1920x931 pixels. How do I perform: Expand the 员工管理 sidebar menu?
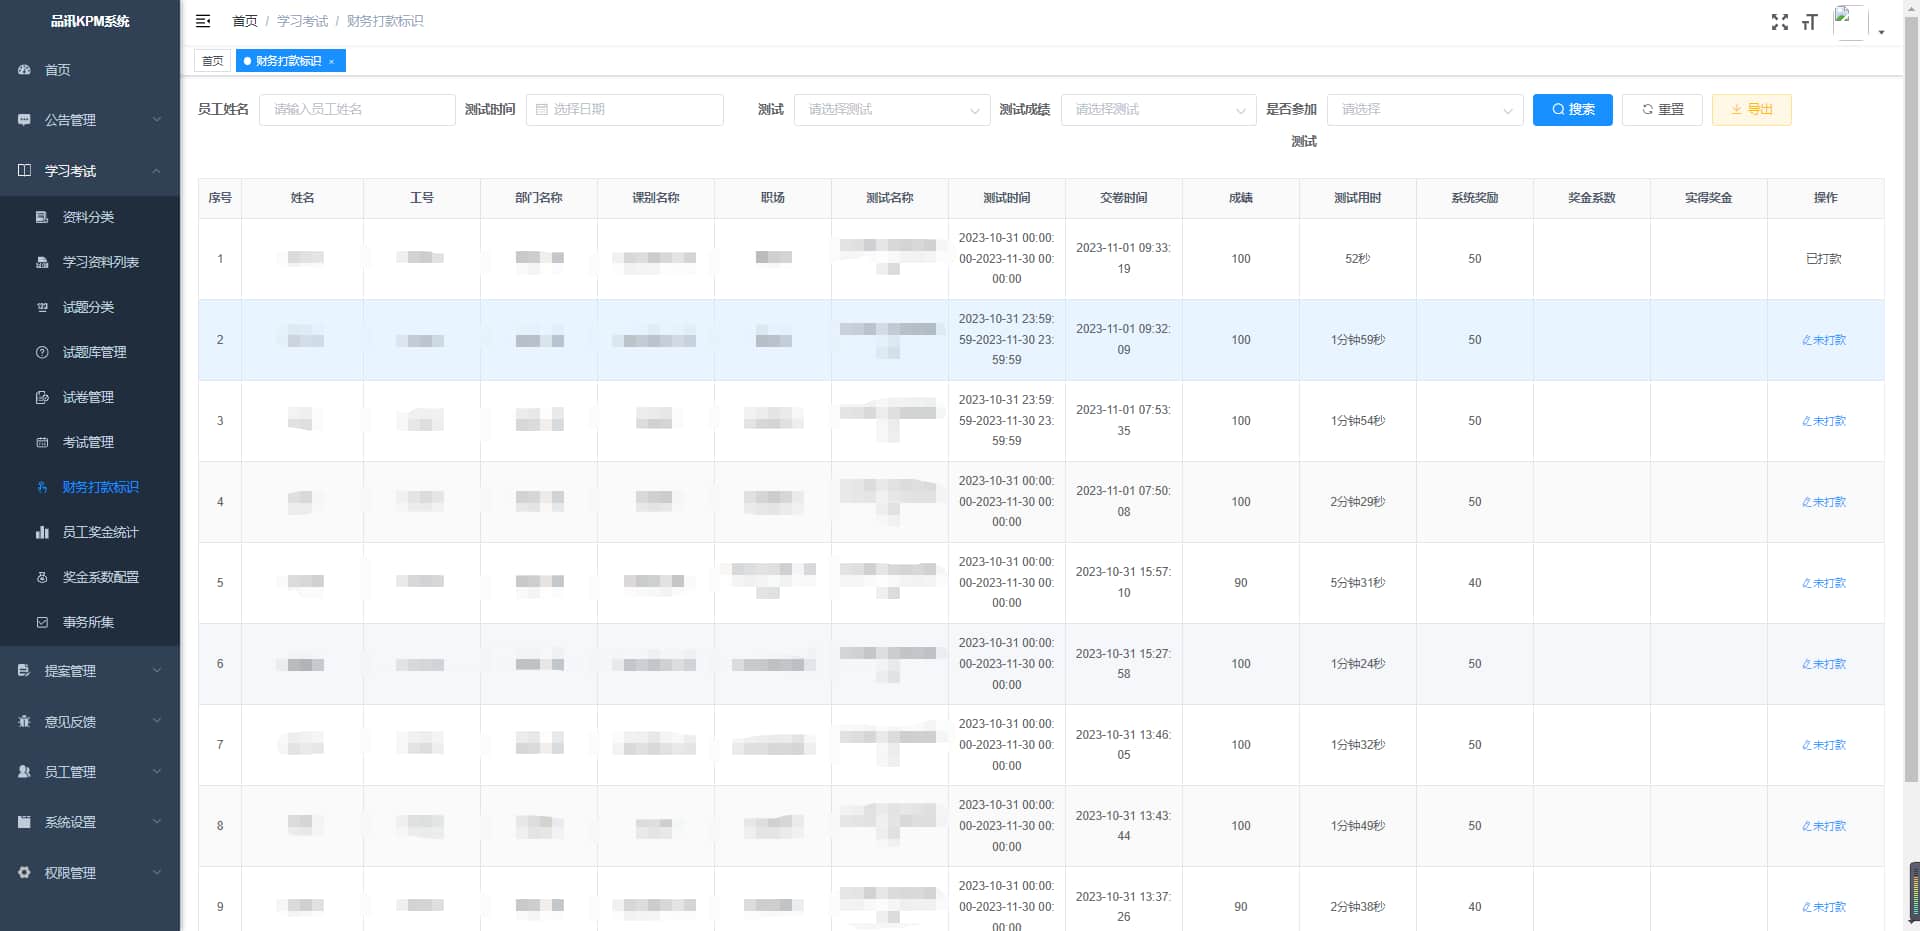click(x=90, y=772)
